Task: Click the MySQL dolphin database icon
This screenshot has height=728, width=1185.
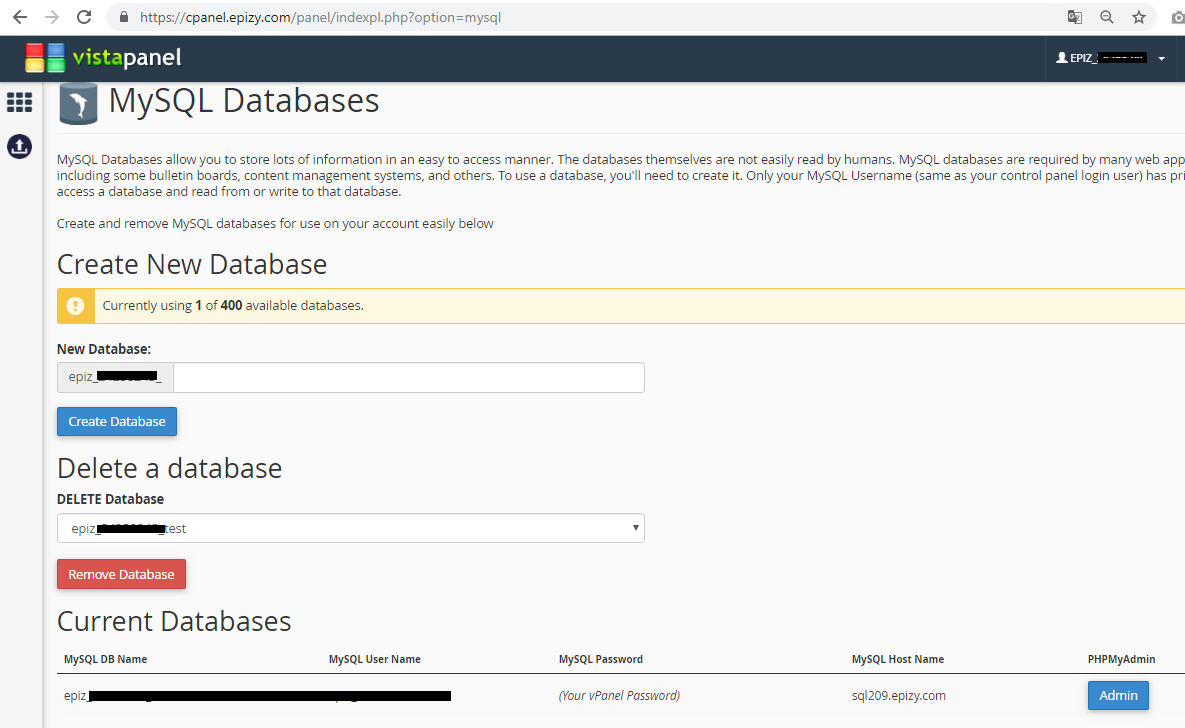Action: click(x=78, y=104)
